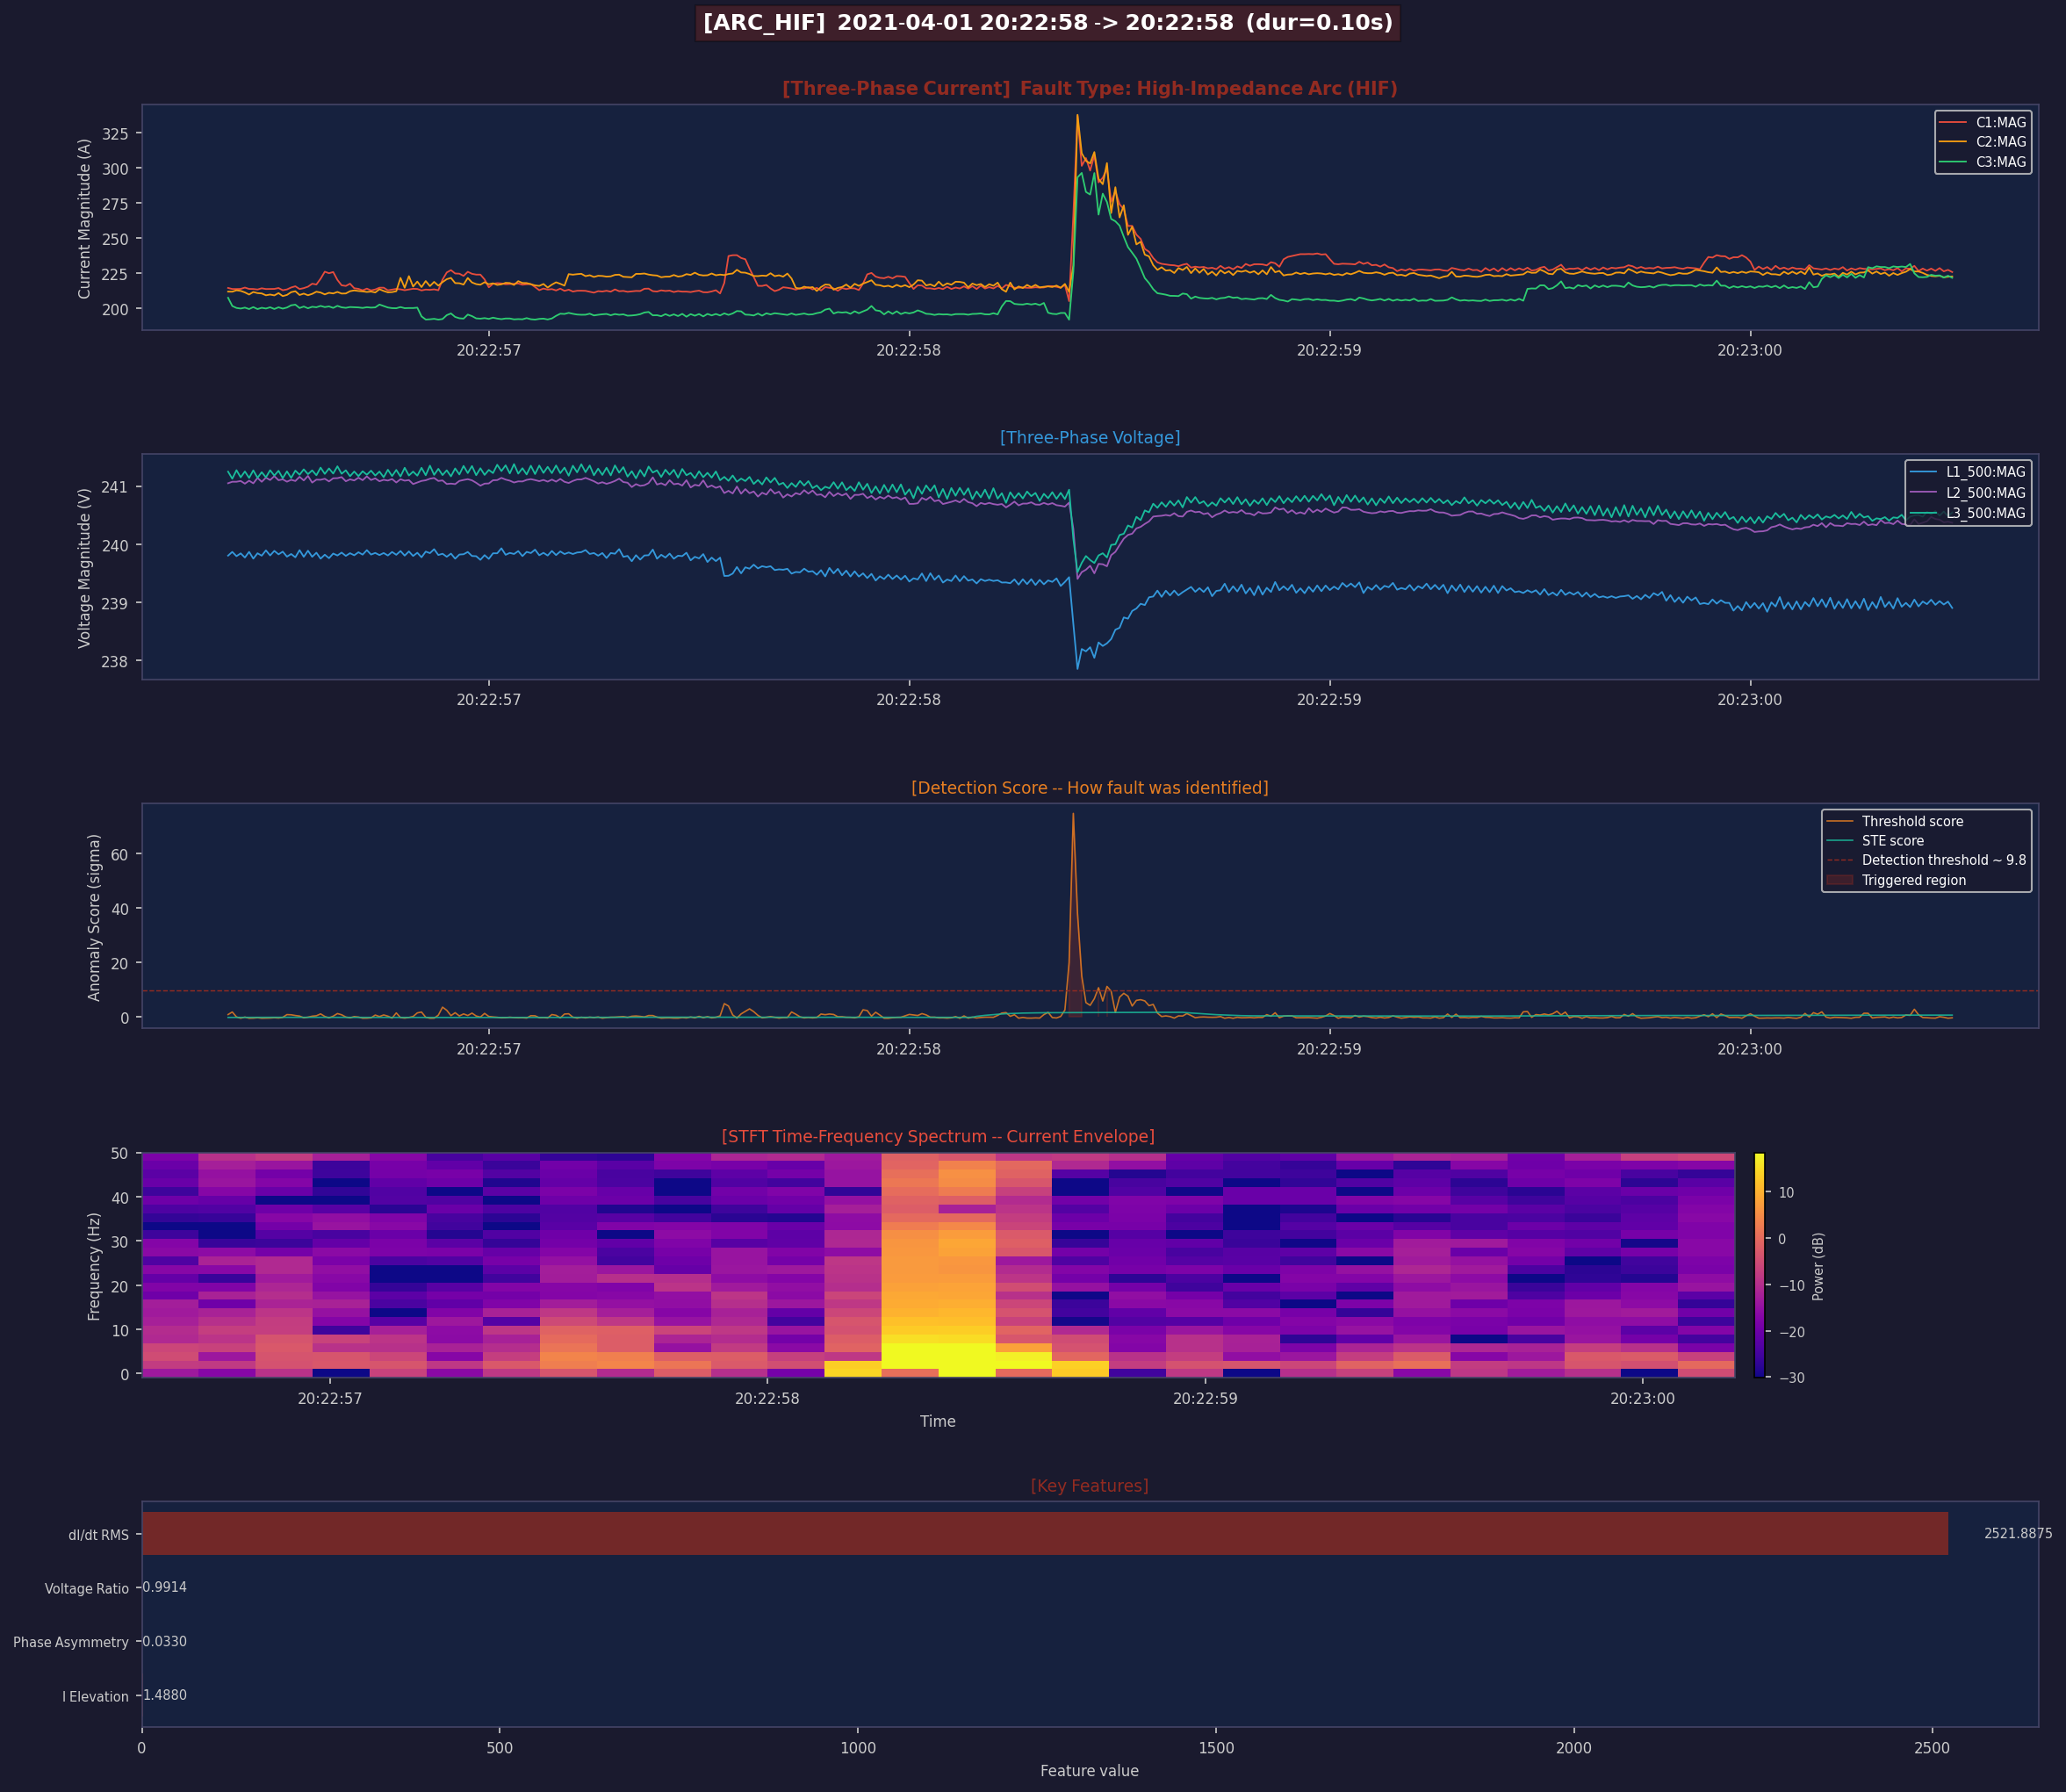Click the STFT Time-Frequency Spectrum title
Image resolution: width=2066 pixels, height=1792 pixels.
(x=937, y=1137)
